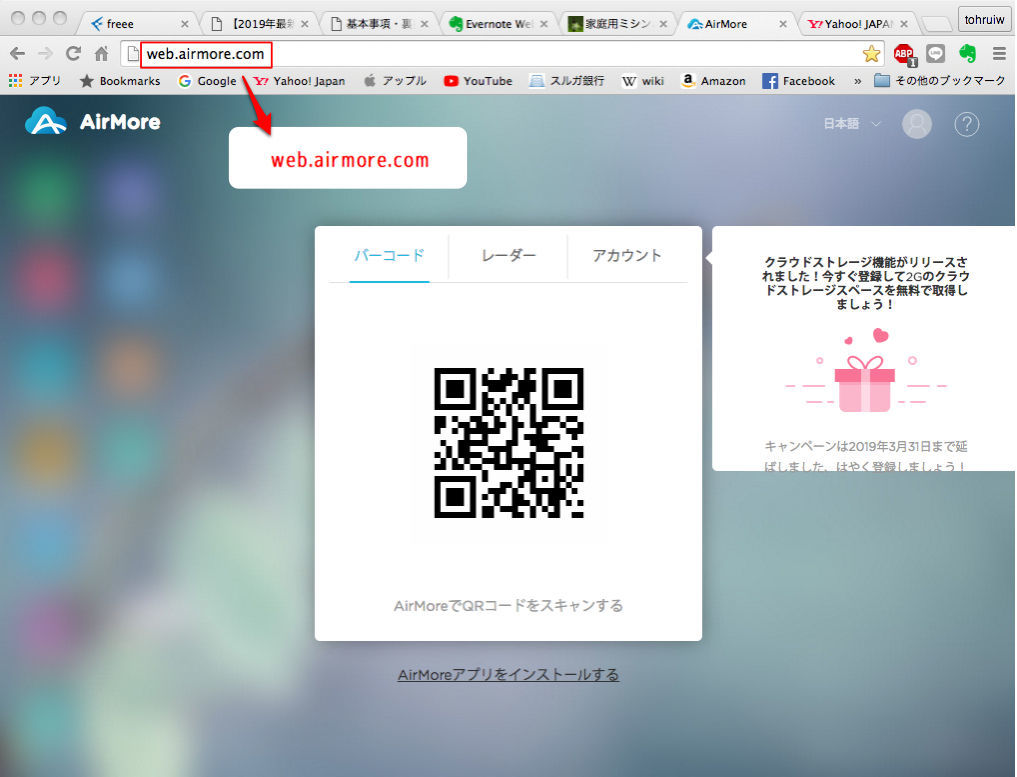Select the バーコード tab
The image size is (1017, 777).
[389, 256]
